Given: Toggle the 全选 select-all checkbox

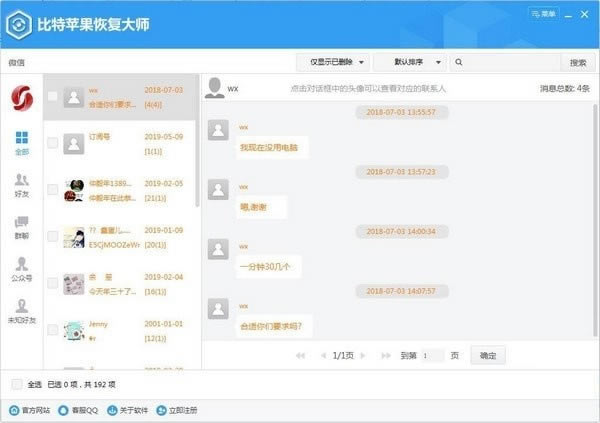Looking at the screenshot, I should point(16,384).
